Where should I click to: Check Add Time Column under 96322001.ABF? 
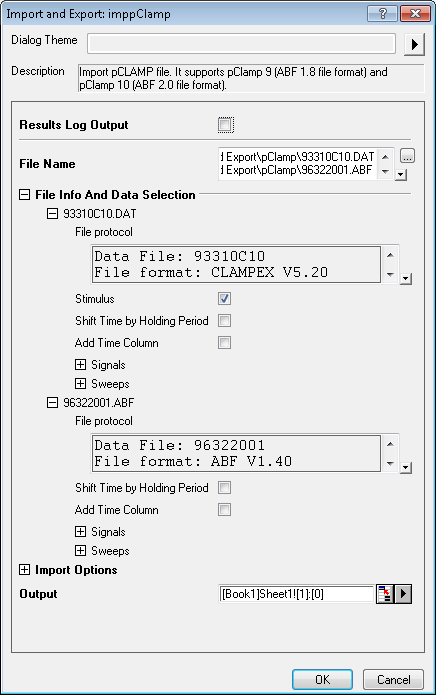point(225,510)
